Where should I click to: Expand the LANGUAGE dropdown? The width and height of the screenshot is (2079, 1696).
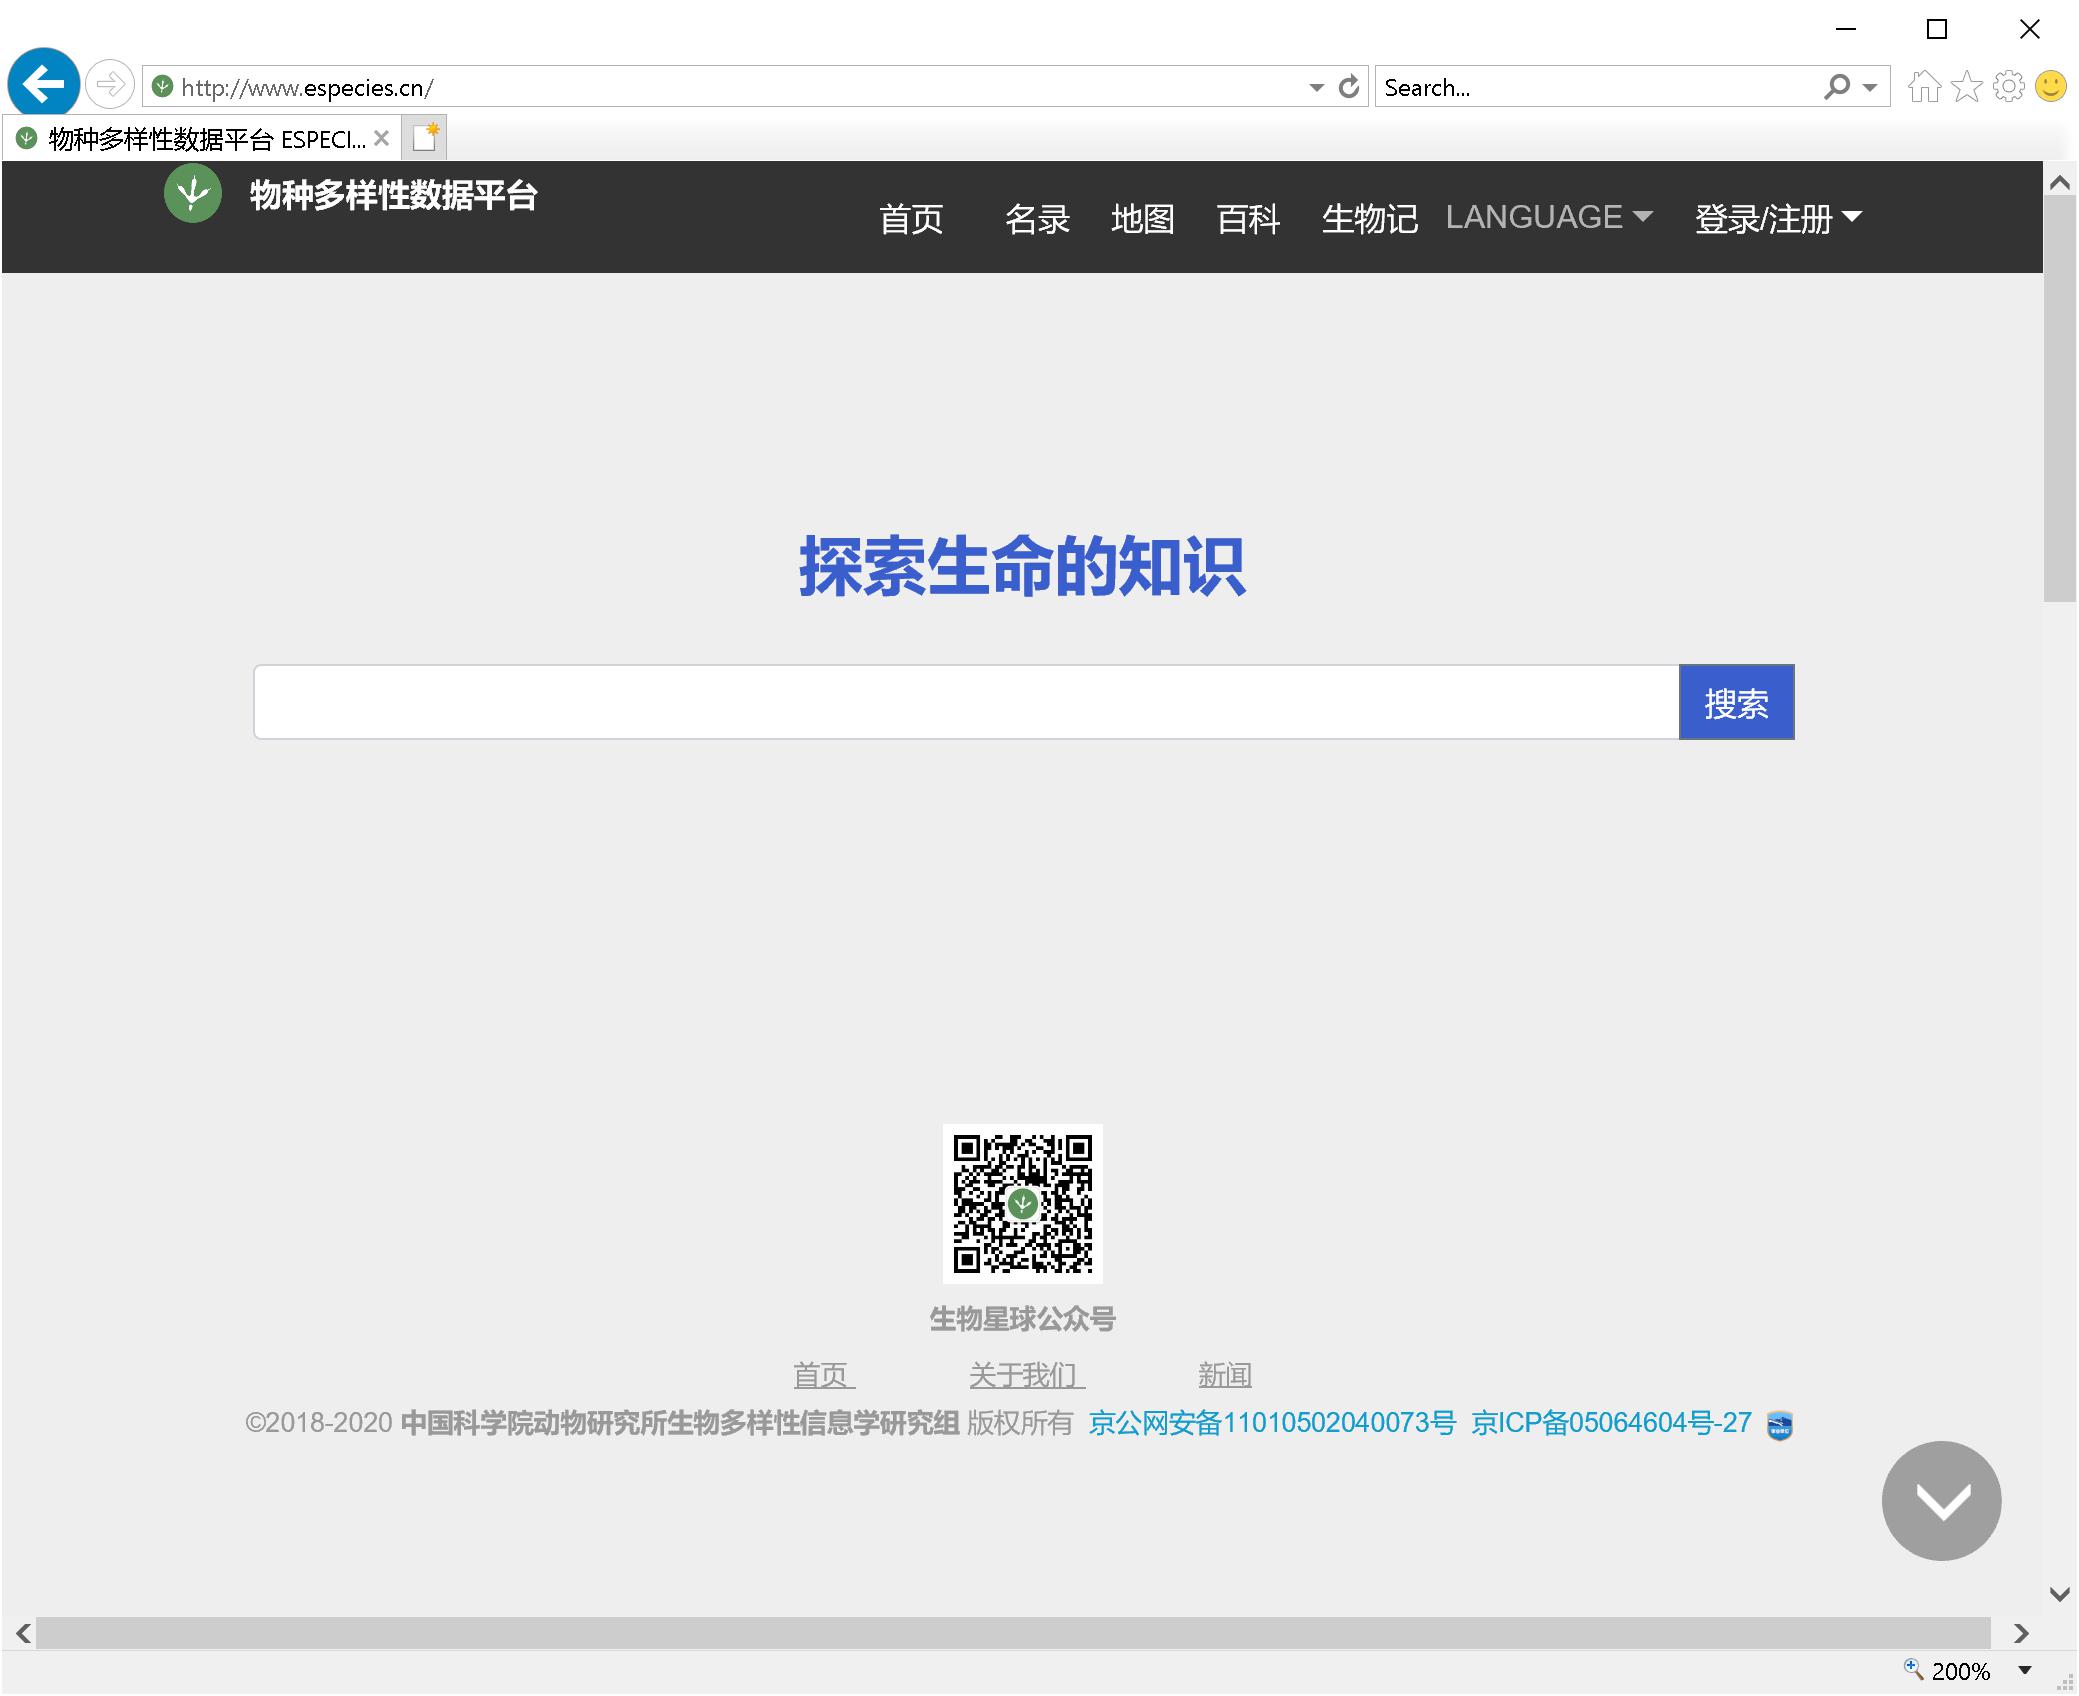pyautogui.click(x=1548, y=217)
